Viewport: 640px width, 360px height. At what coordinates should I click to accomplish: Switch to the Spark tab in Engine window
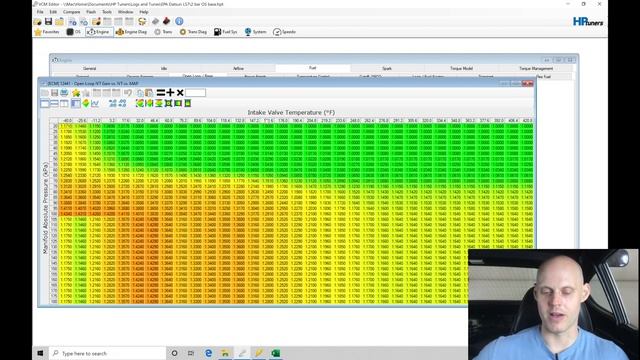pos(387,69)
